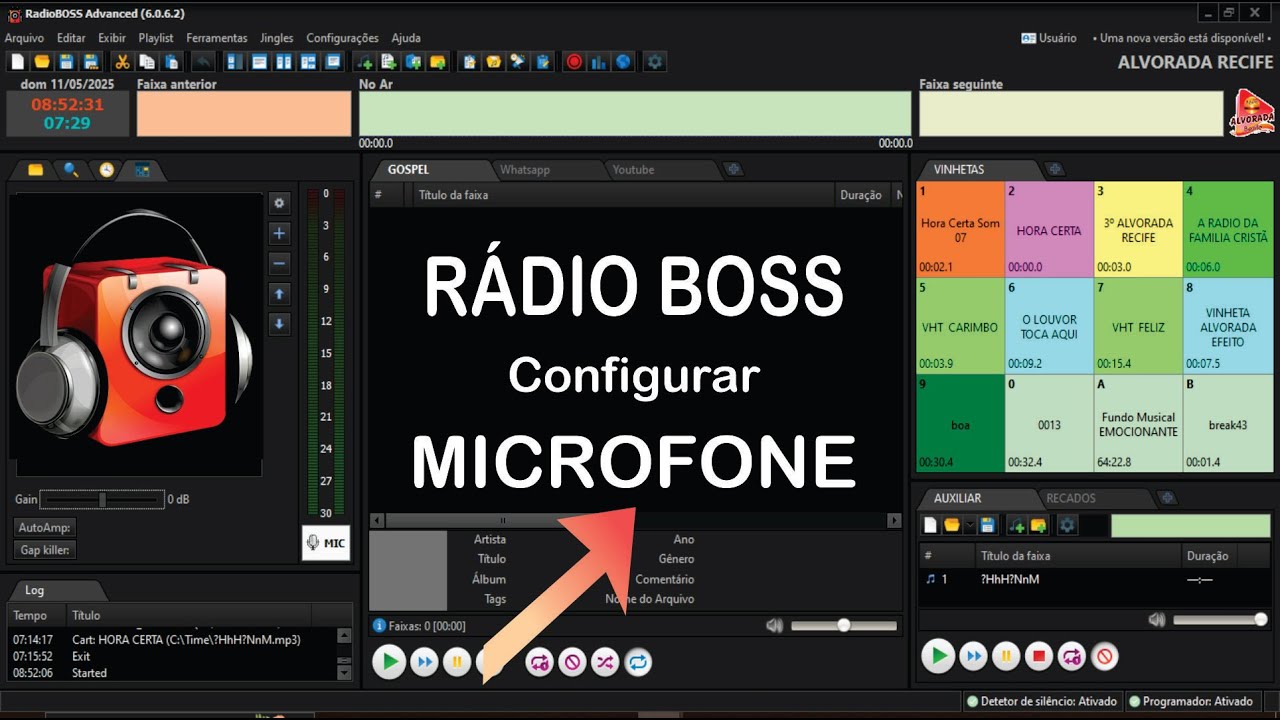The height and width of the screenshot is (720, 1280).
Task: Toggle shuffle mode in main player
Action: point(605,661)
